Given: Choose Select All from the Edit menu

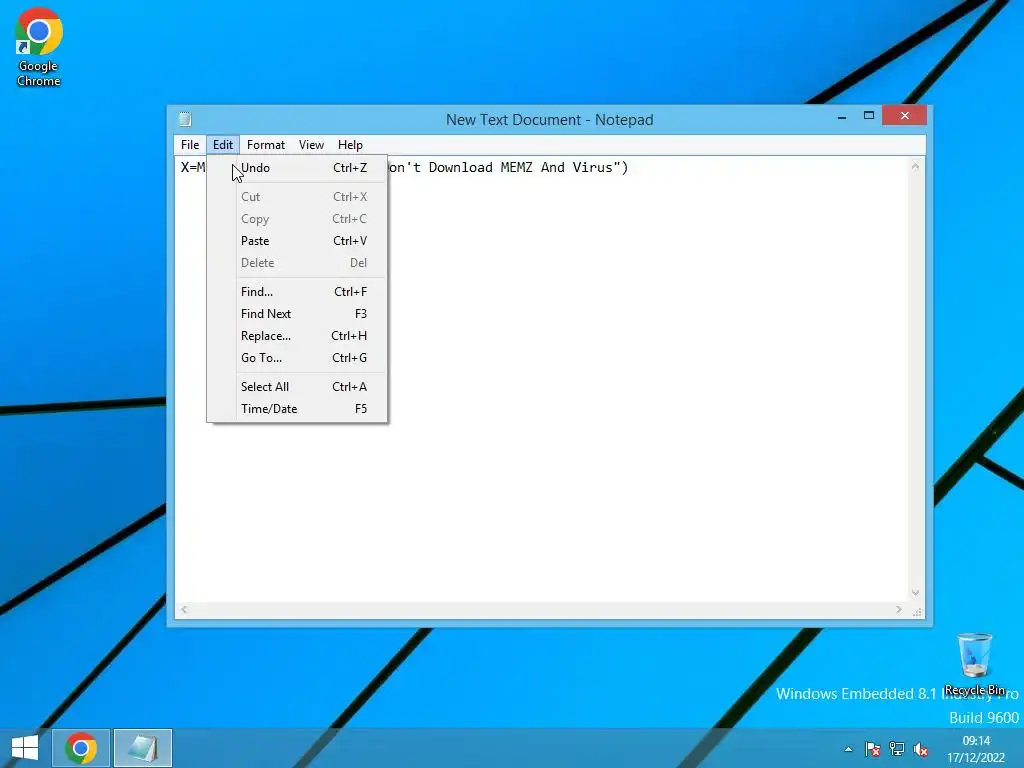Looking at the screenshot, I should (x=297, y=387).
